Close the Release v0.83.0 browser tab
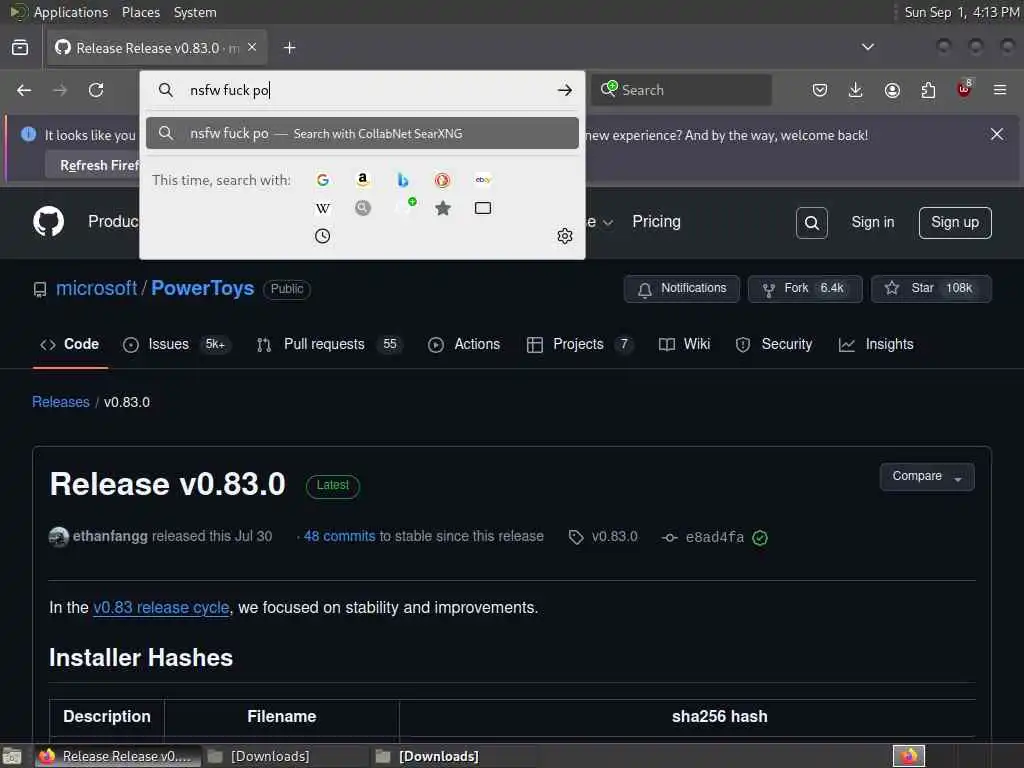The image size is (1024, 768). (252, 47)
